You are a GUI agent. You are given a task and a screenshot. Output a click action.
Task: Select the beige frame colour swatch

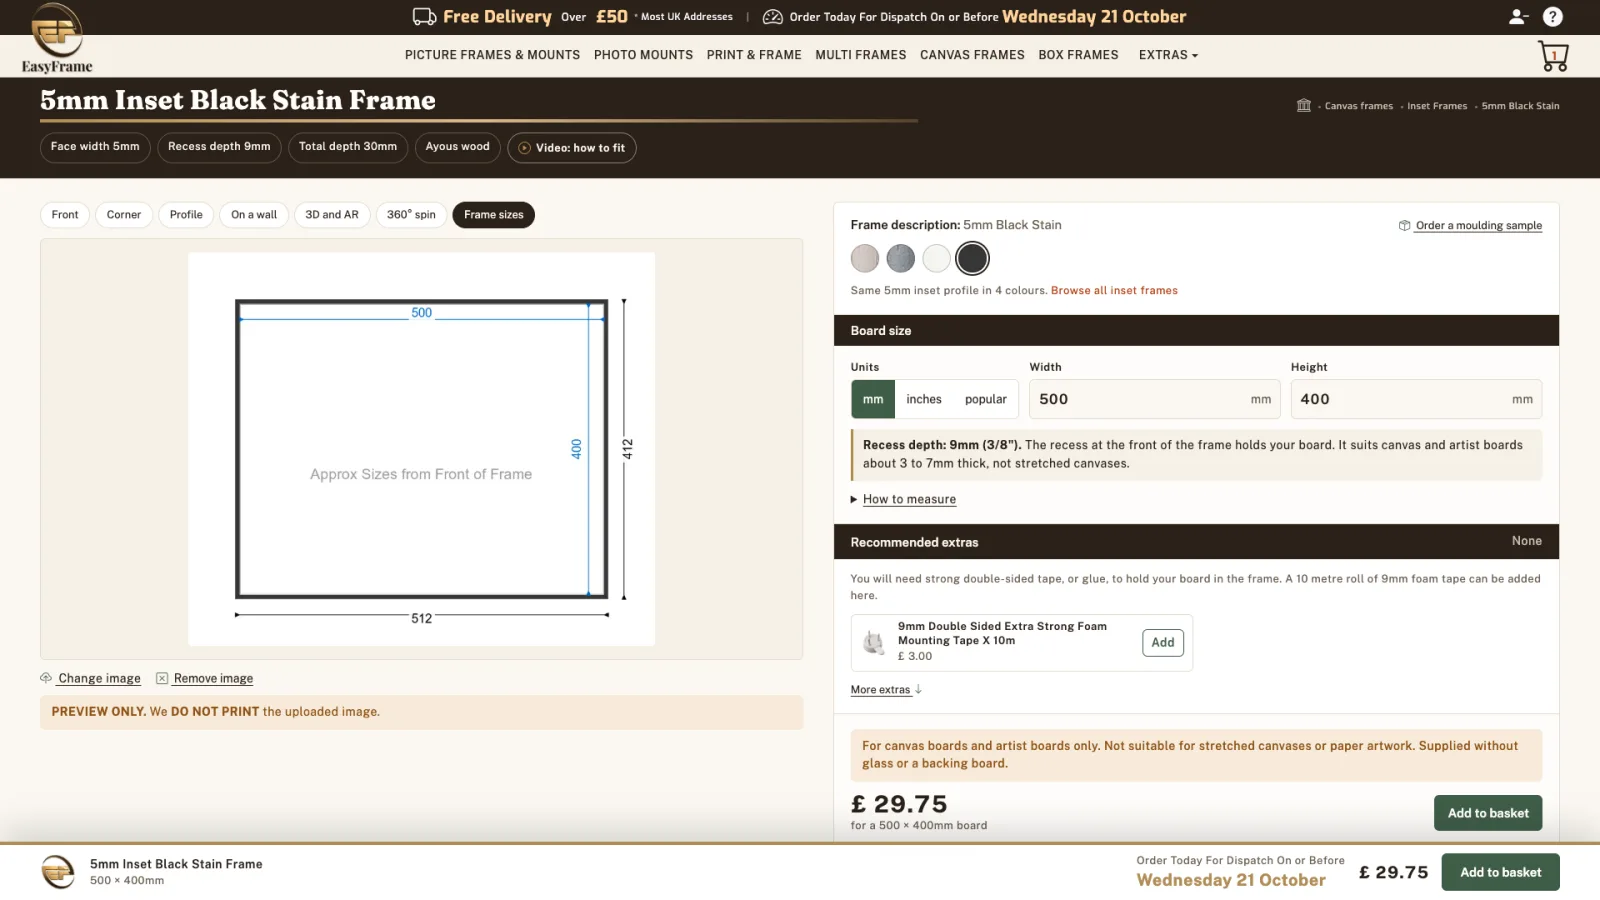click(x=865, y=258)
